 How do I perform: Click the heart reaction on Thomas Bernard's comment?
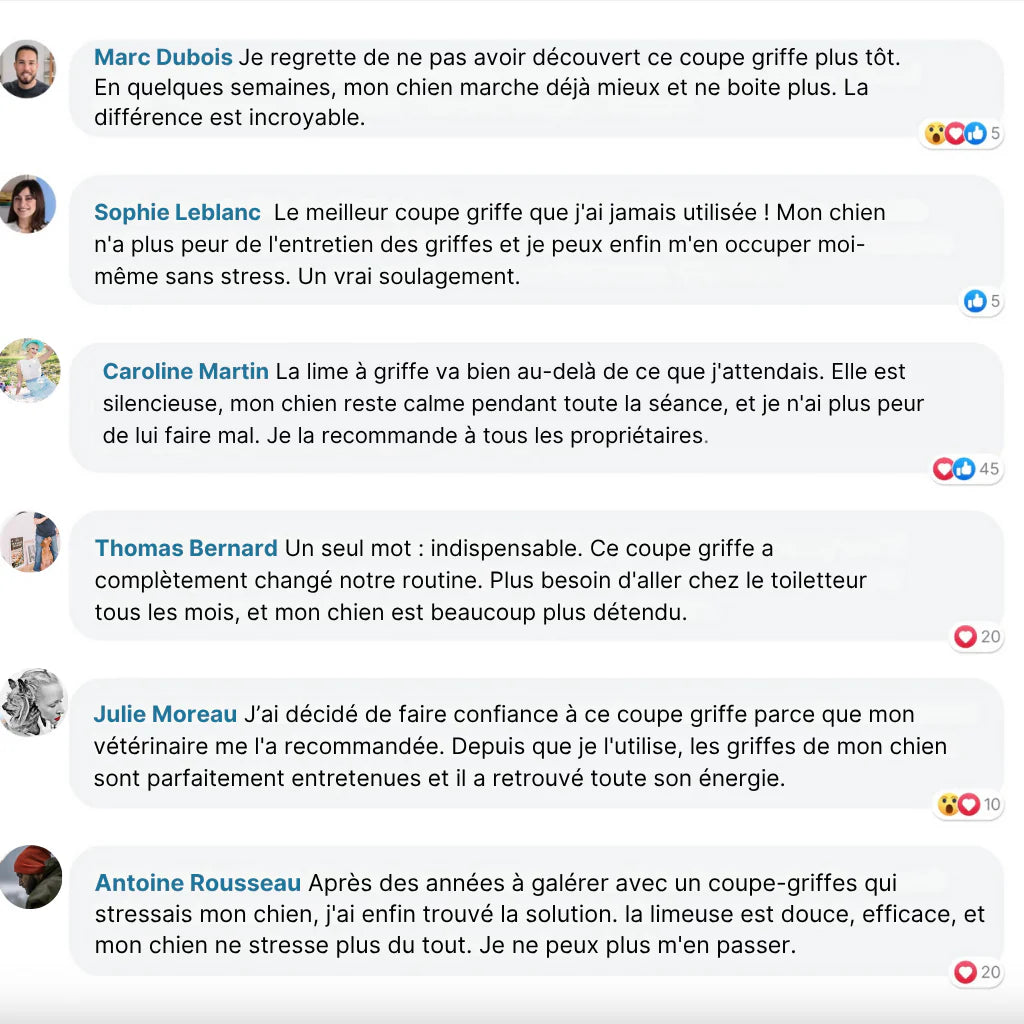coord(965,636)
